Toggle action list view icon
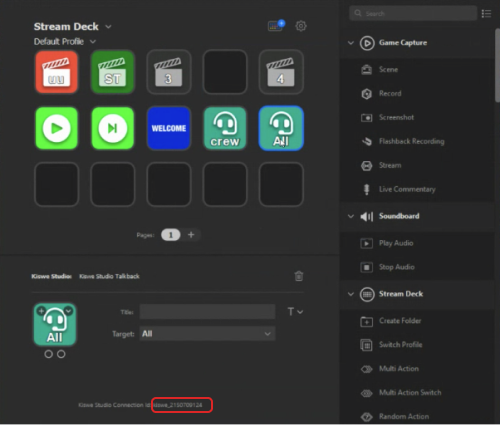 (486, 14)
